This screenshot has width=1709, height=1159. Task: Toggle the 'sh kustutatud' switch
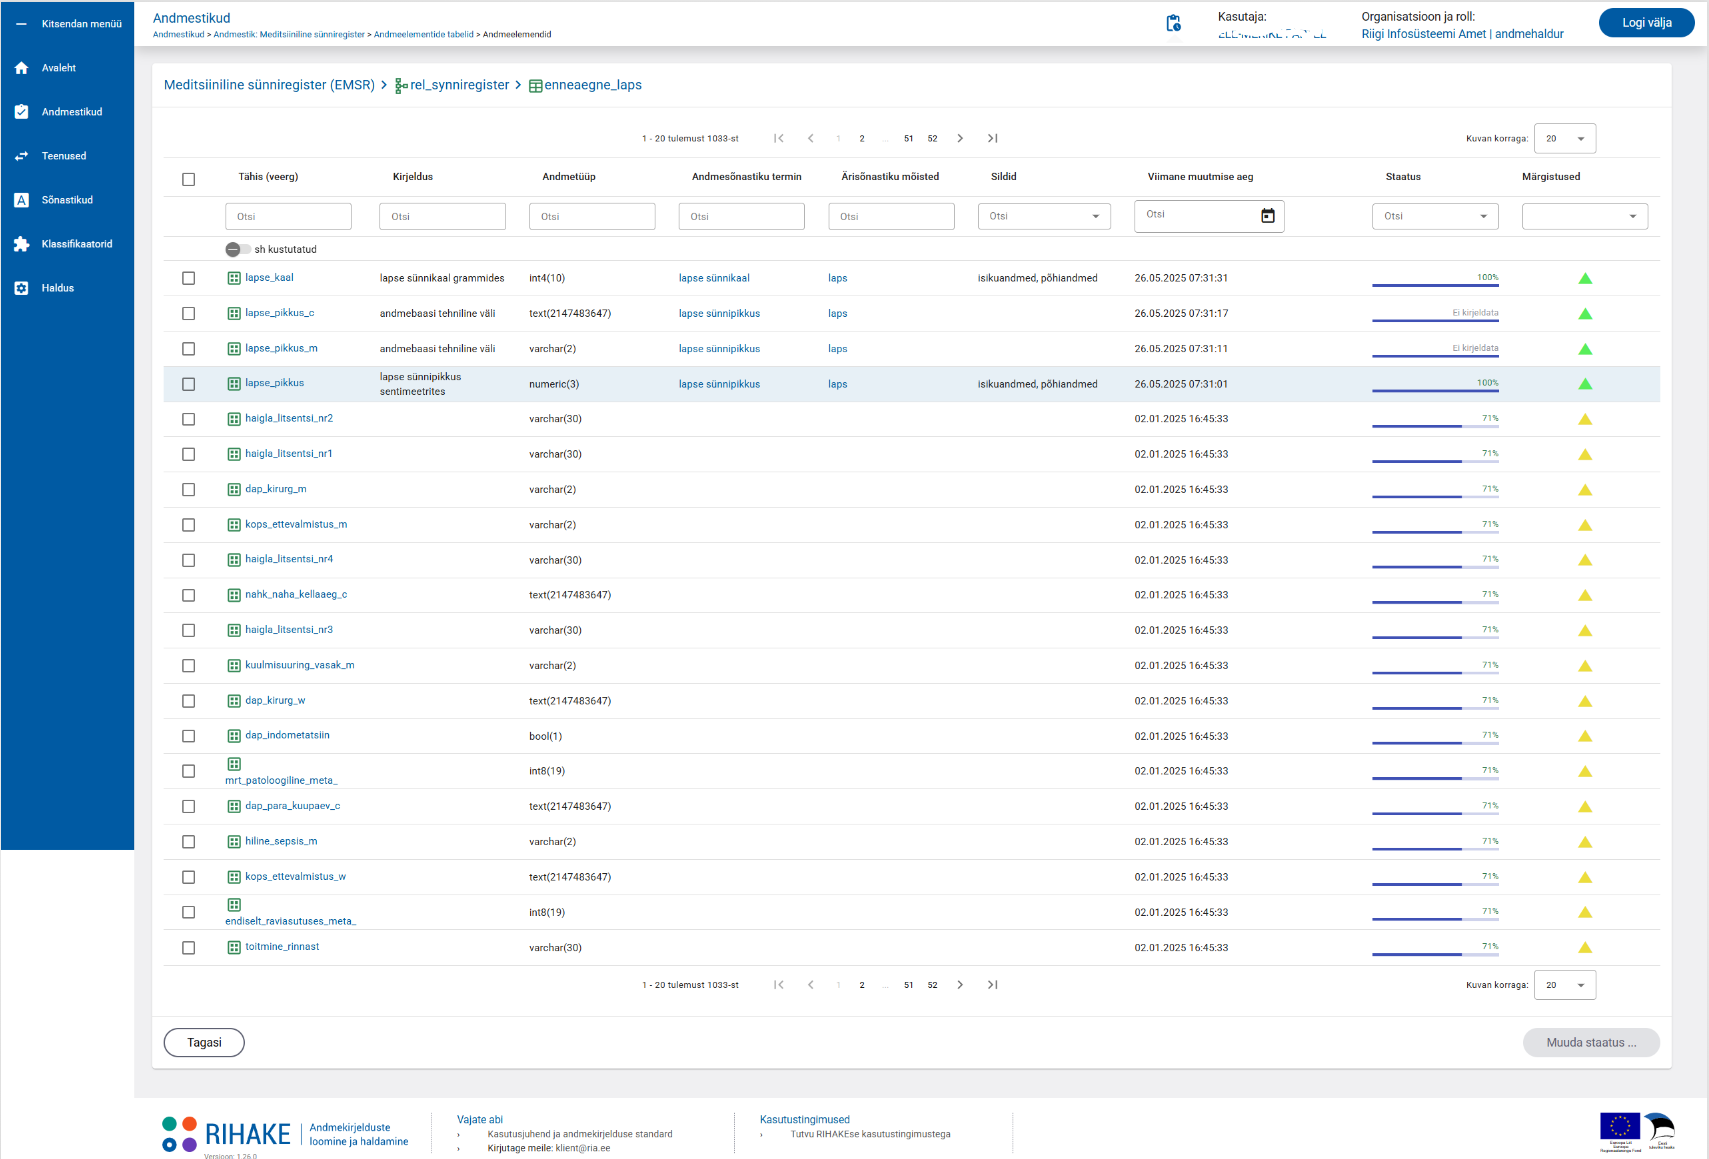tap(237, 250)
